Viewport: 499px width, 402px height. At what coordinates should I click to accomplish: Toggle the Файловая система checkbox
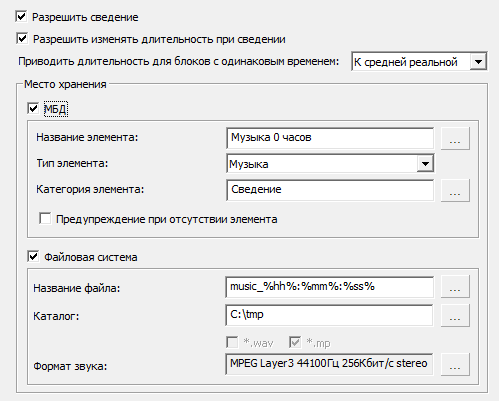pyautogui.click(x=33, y=257)
